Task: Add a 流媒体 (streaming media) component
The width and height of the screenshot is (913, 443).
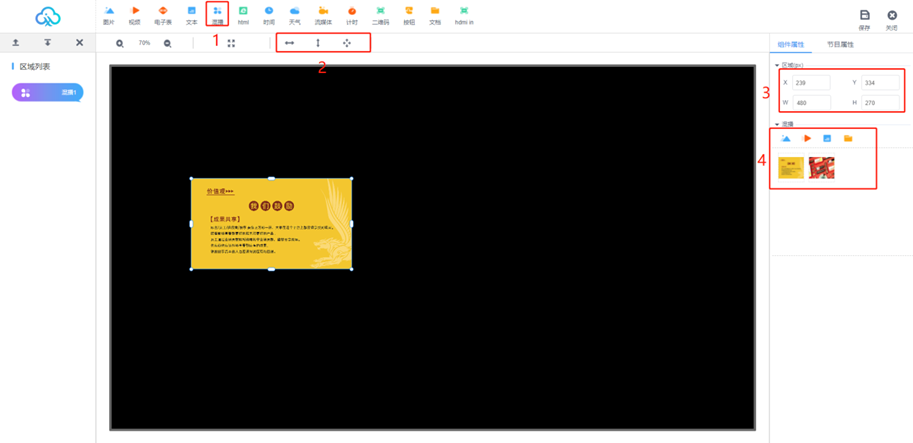Action: pos(323,14)
